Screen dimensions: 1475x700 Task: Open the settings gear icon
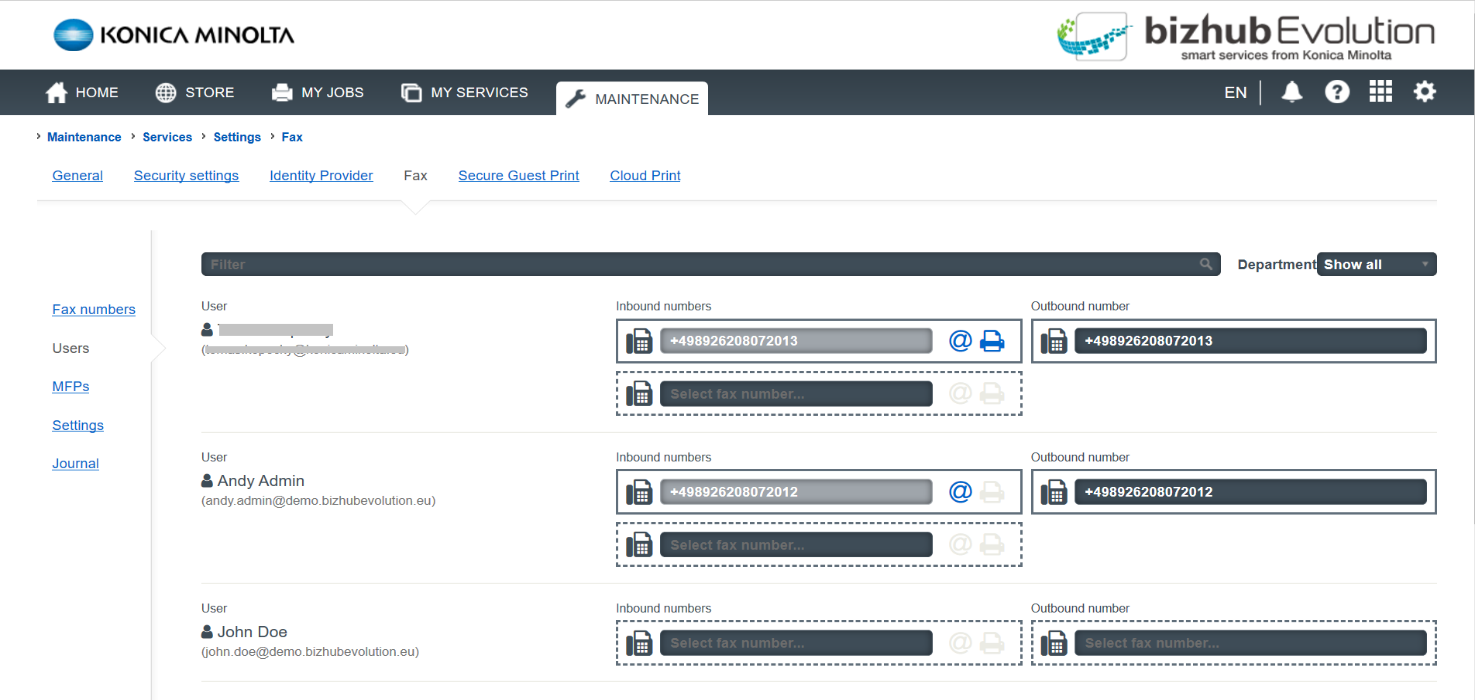click(1425, 92)
